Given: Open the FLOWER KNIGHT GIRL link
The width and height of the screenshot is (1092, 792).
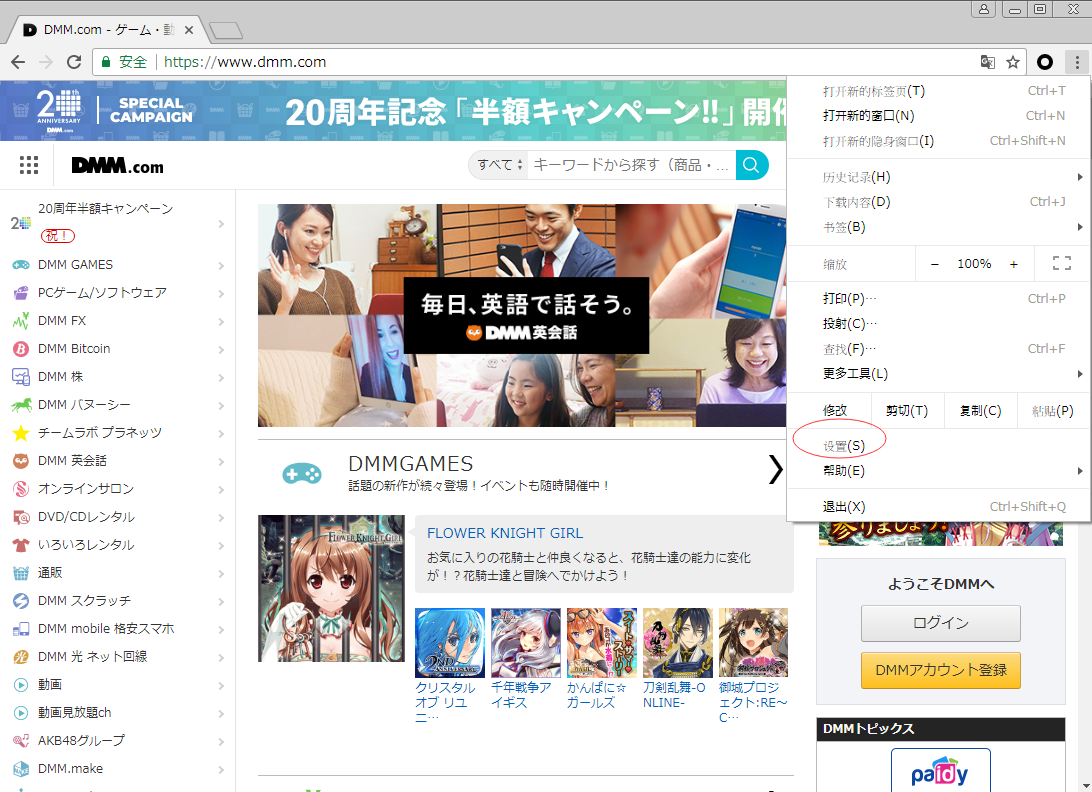Looking at the screenshot, I should click(x=504, y=533).
